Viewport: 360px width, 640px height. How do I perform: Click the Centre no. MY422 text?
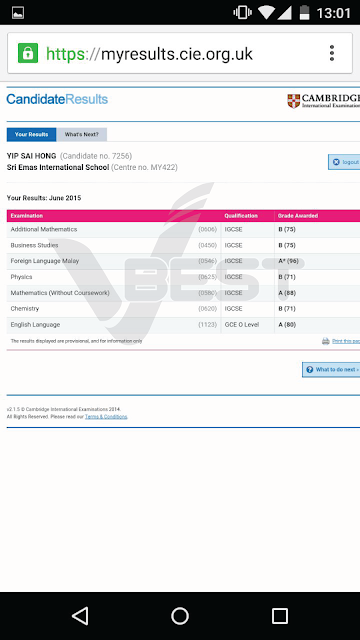click(144, 167)
